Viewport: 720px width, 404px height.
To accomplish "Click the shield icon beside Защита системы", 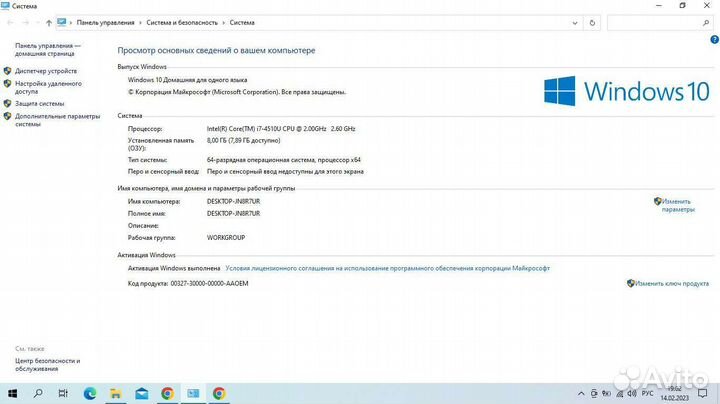I will click(7, 104).
